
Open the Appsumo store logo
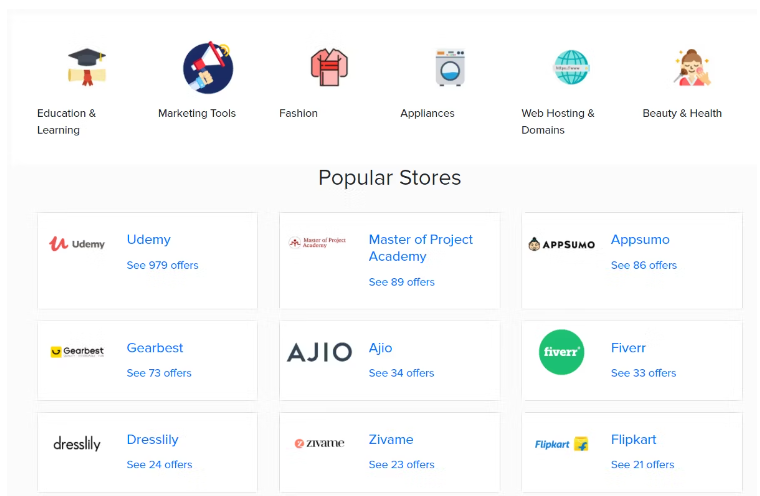click(x=561, y=244)
